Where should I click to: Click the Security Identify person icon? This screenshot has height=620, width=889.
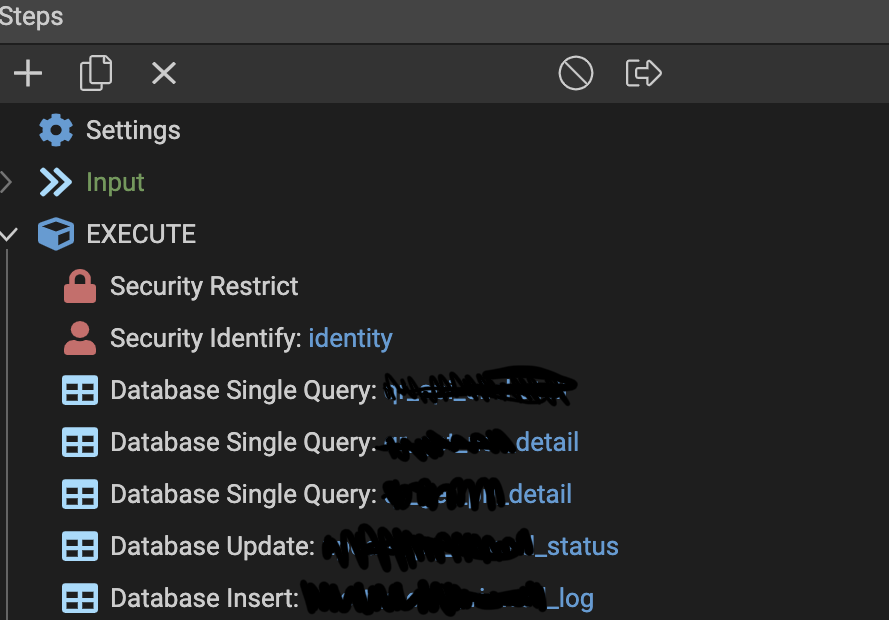point(79,337)
